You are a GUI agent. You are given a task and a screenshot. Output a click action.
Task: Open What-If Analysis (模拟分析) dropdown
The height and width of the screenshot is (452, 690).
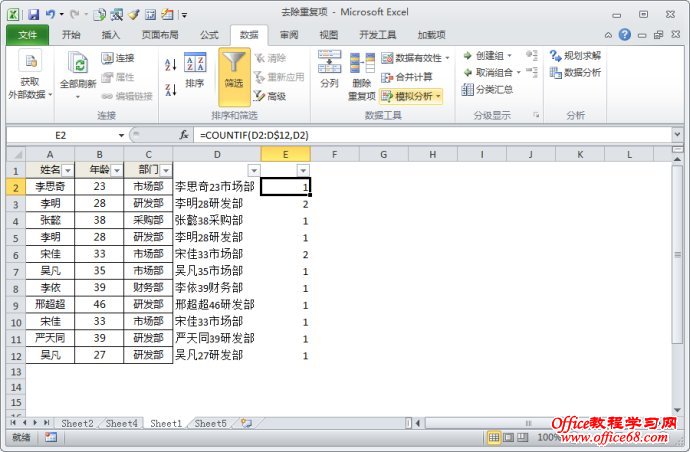click(x=411, y=96)
